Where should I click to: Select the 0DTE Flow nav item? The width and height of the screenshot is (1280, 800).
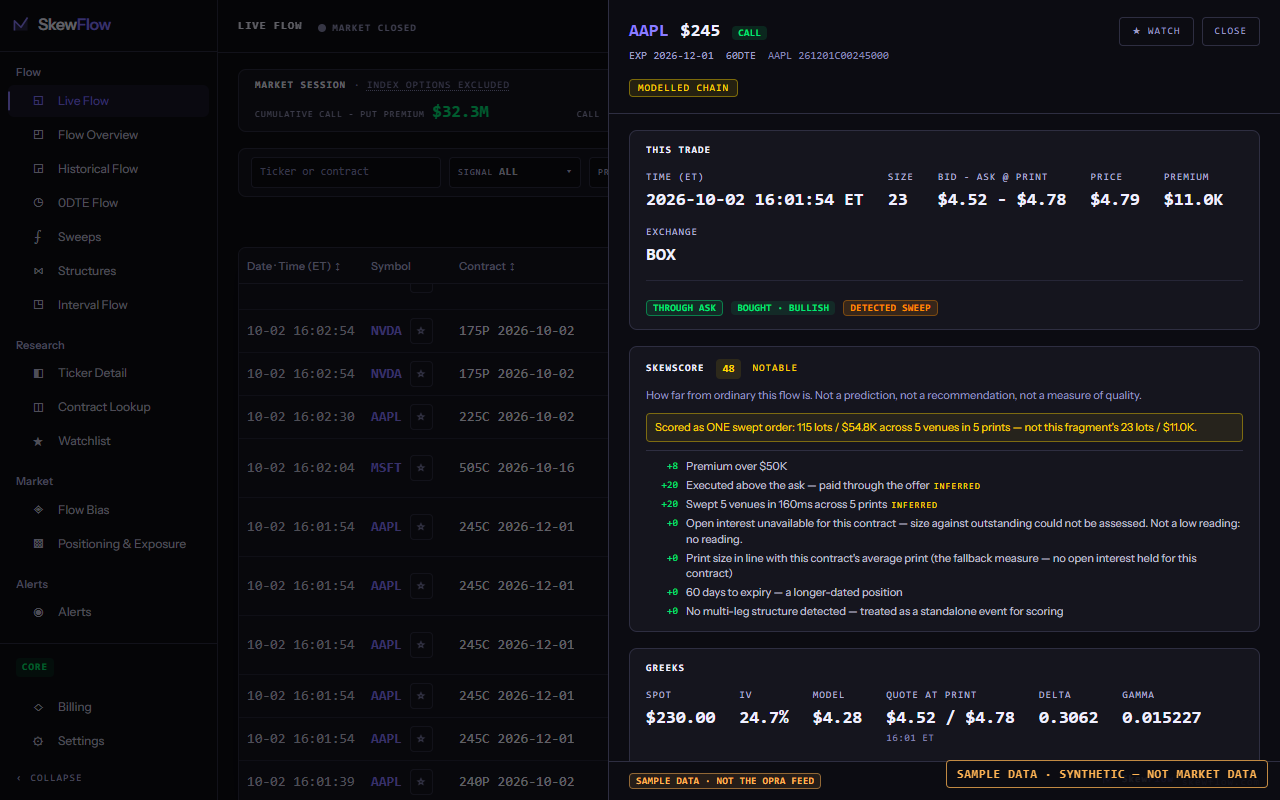point(109,203)
